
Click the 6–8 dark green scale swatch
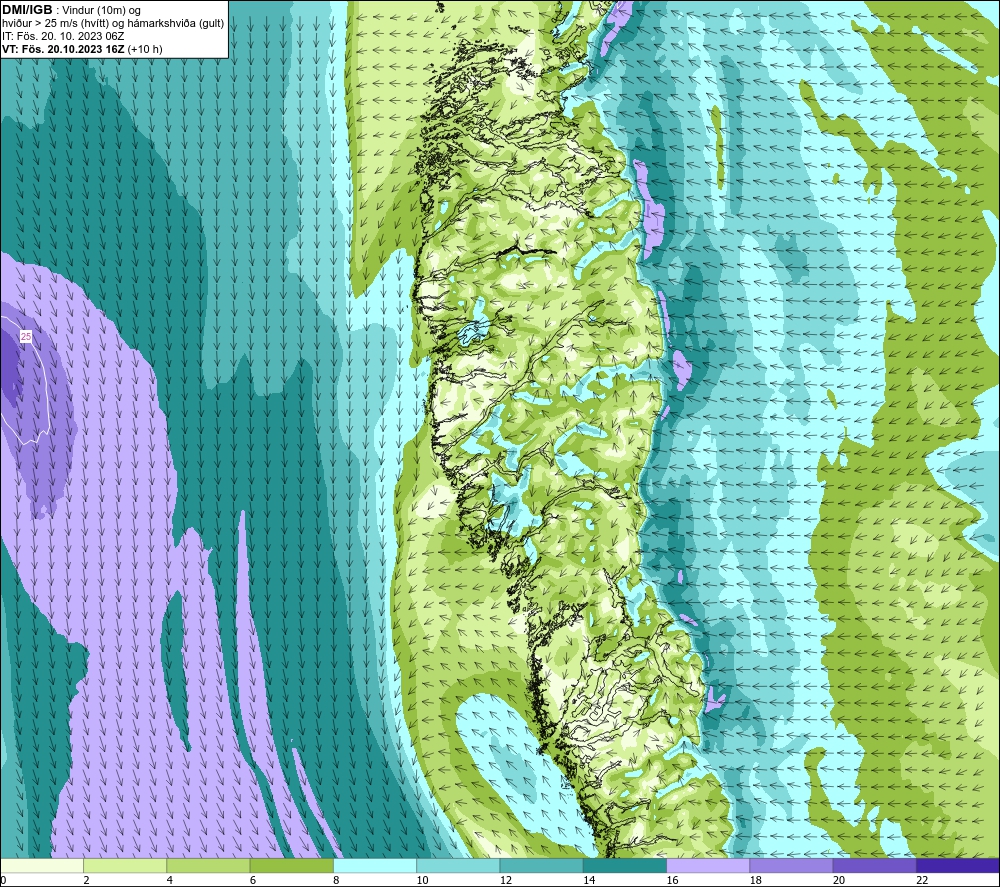tap(291, 865)
